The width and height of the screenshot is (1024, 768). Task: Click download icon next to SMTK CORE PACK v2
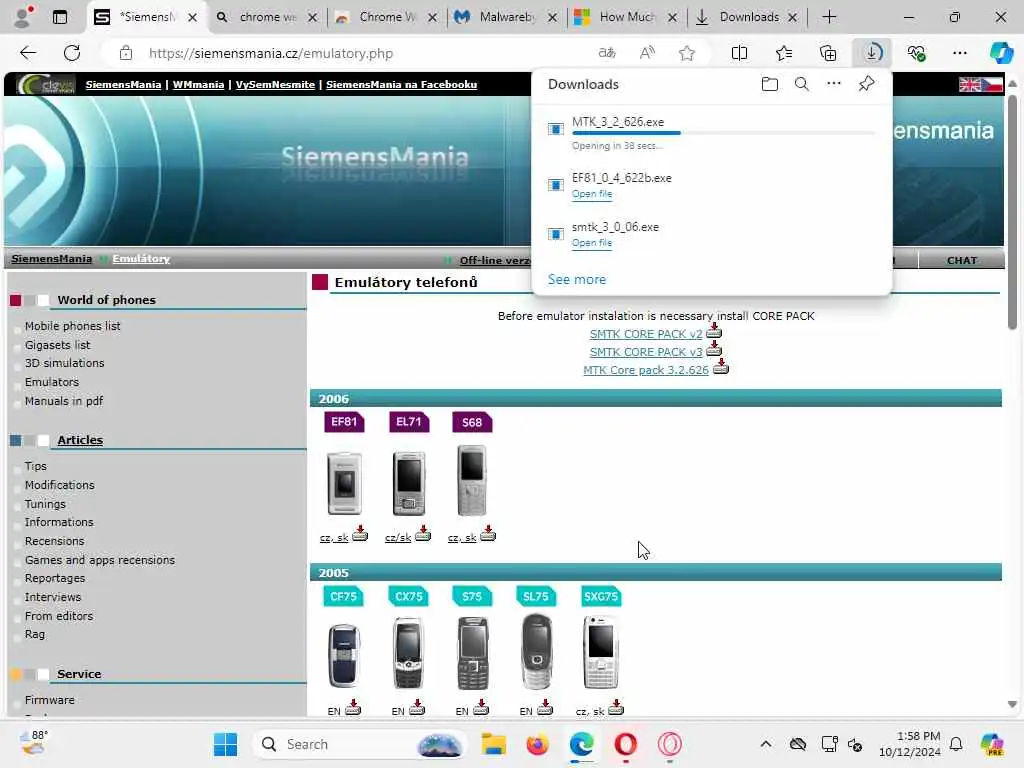coord(714,330)
